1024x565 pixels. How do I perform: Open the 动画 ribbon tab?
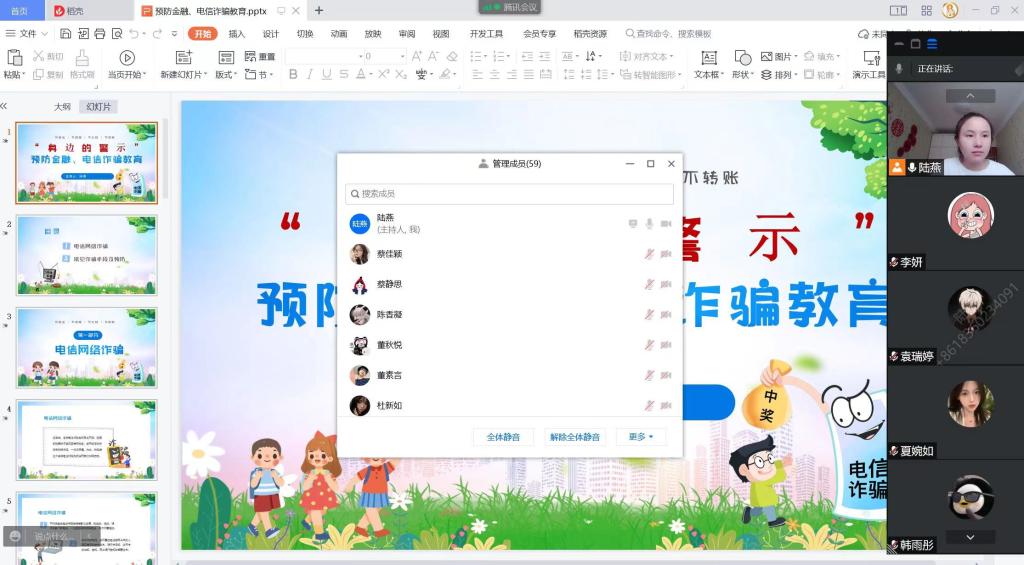[339, 34]
